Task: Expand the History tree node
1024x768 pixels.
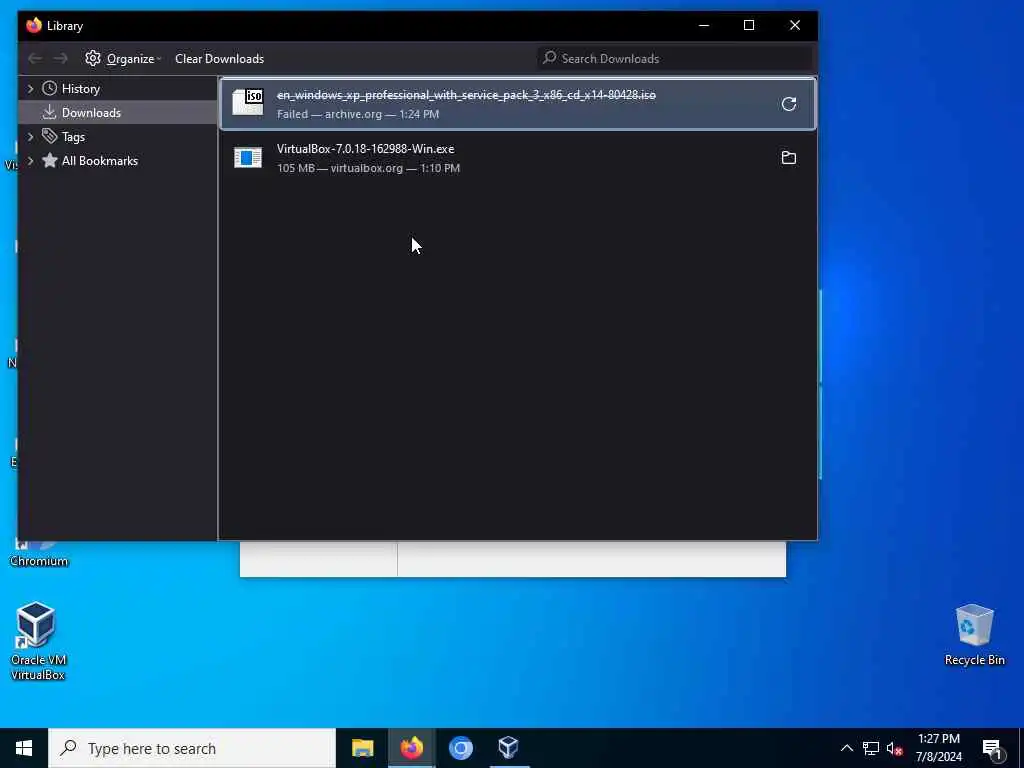Action: pyautogui.click(x=30, y=88)
